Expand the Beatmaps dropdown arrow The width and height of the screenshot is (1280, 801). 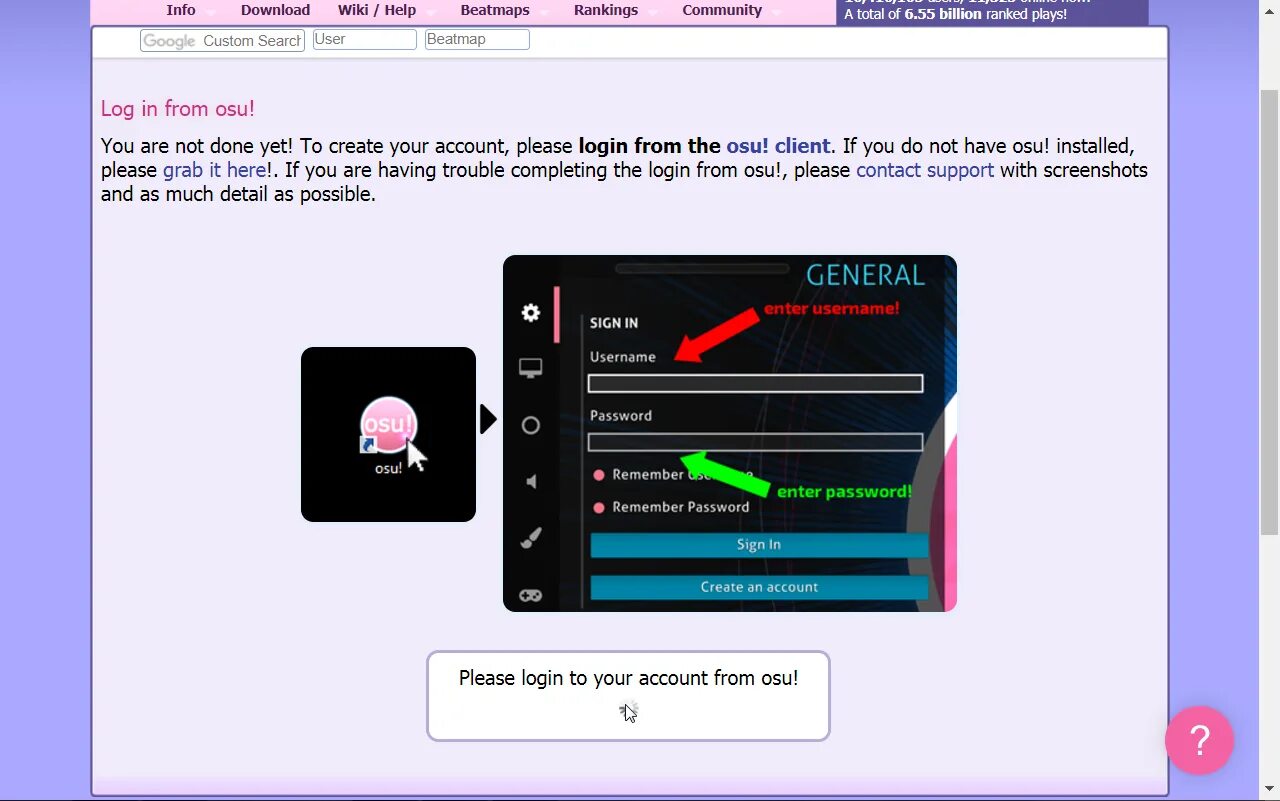[x=545, y=13]
